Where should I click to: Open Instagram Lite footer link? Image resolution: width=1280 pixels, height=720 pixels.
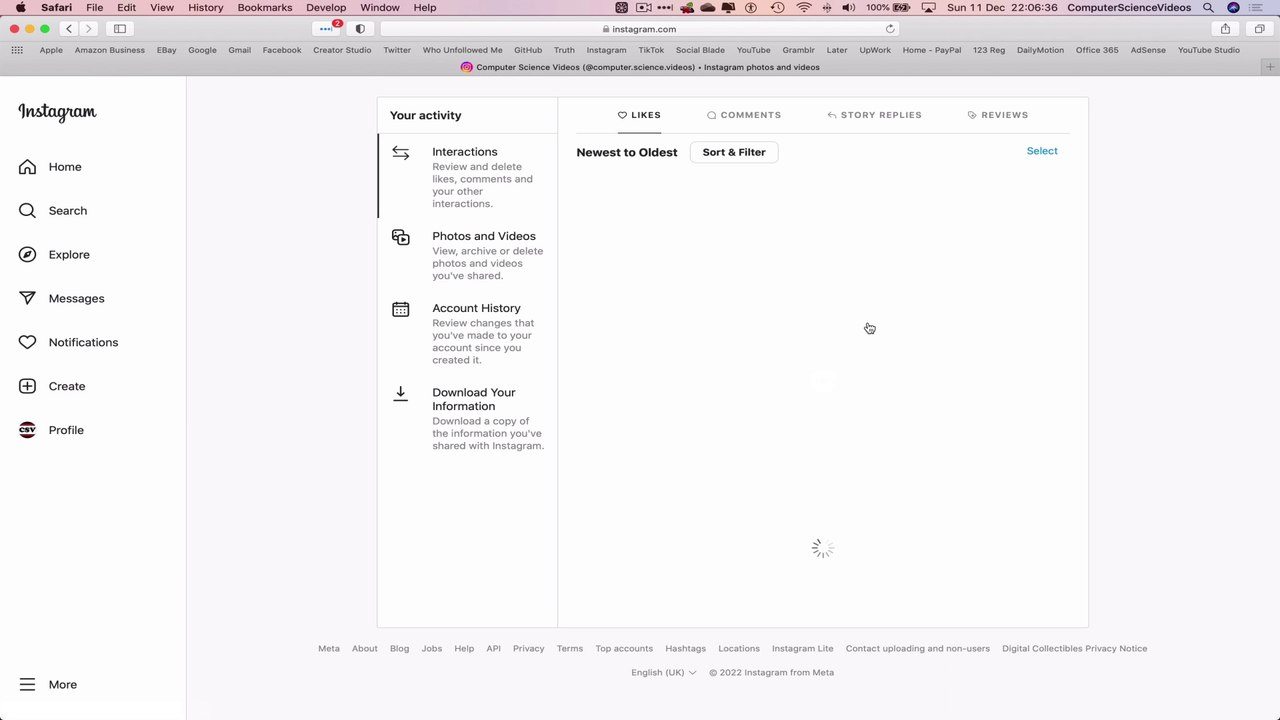(x=803, y=649)
